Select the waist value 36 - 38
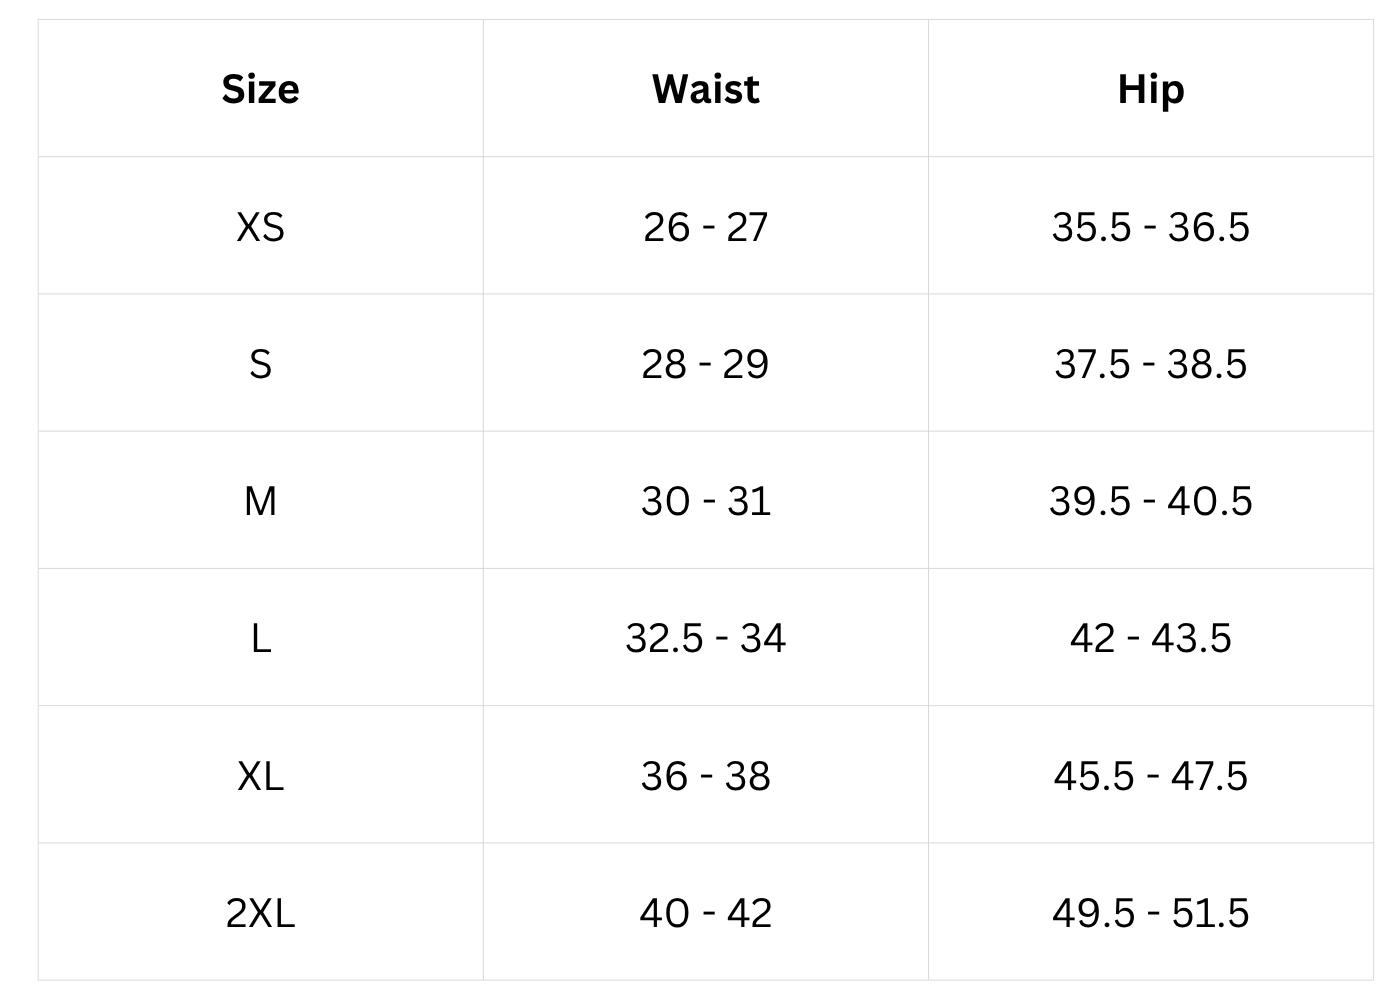The height and width of the screenshot is (1000, 1400). [705, 776]
